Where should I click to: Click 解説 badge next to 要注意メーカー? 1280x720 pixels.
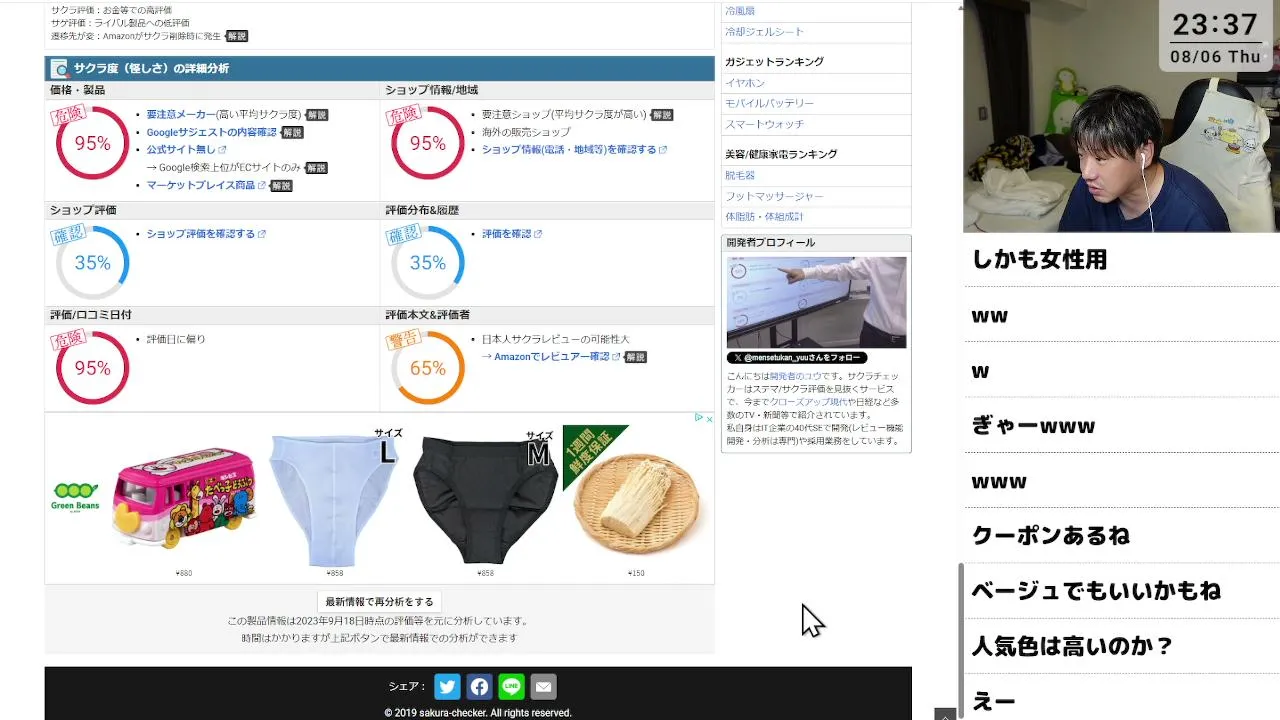(x=317, y=115)
